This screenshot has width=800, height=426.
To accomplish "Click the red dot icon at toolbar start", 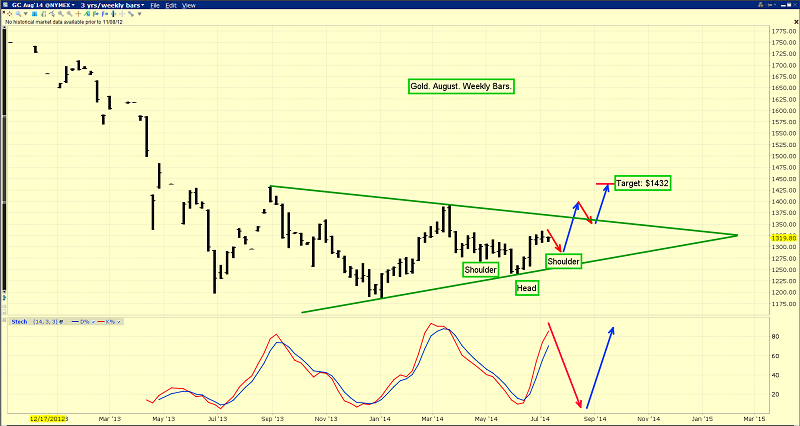I will click(9, 13).
